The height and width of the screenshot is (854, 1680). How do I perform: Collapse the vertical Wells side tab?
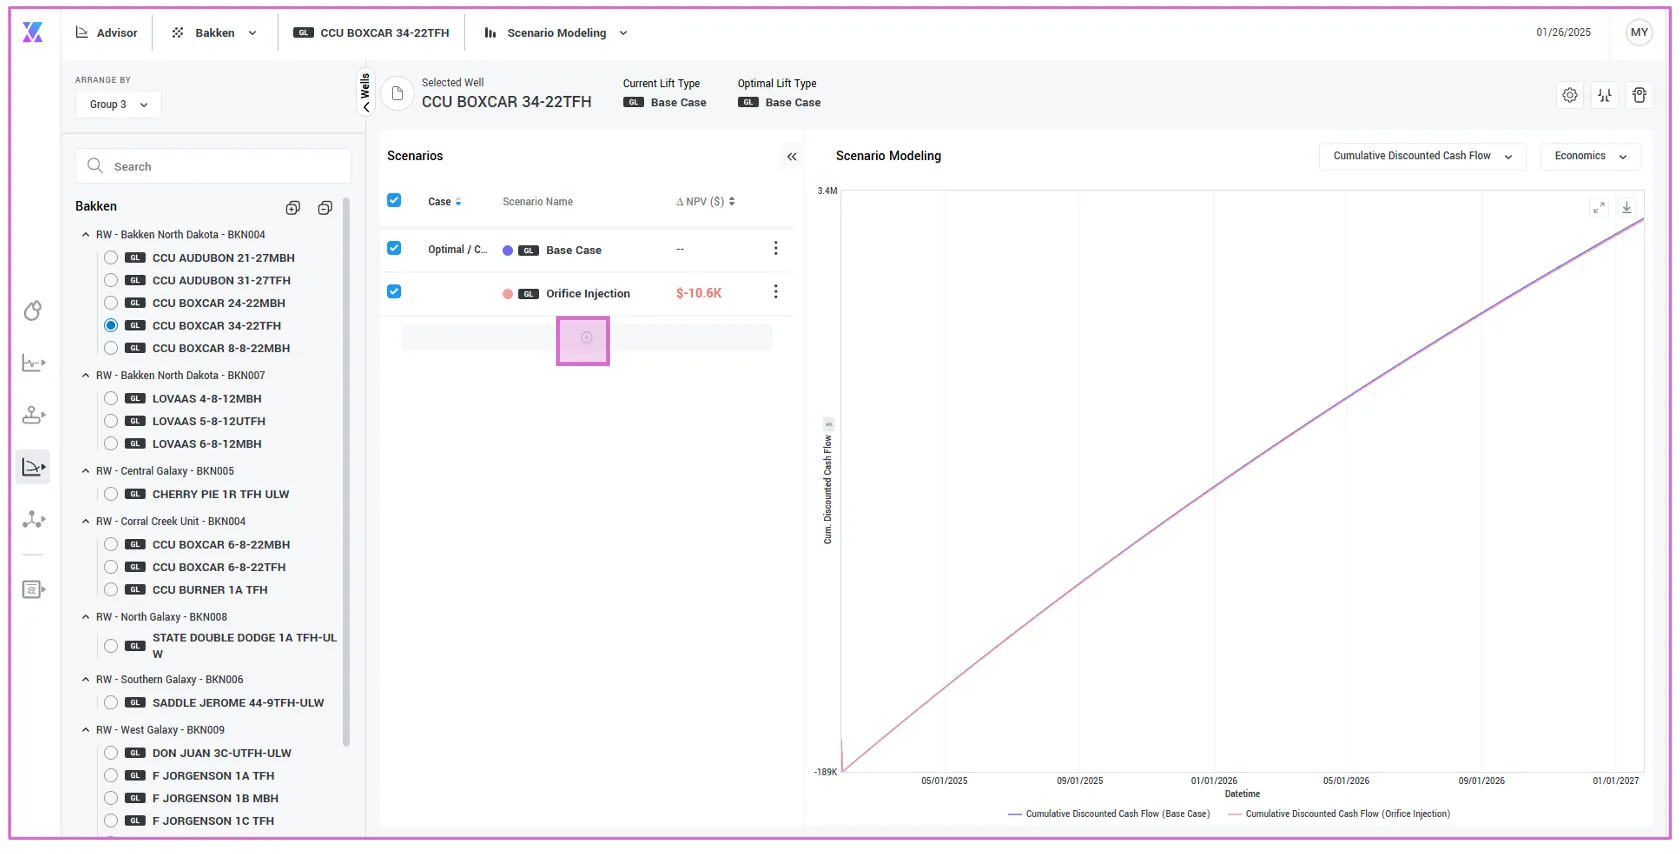tap(366, 92)
